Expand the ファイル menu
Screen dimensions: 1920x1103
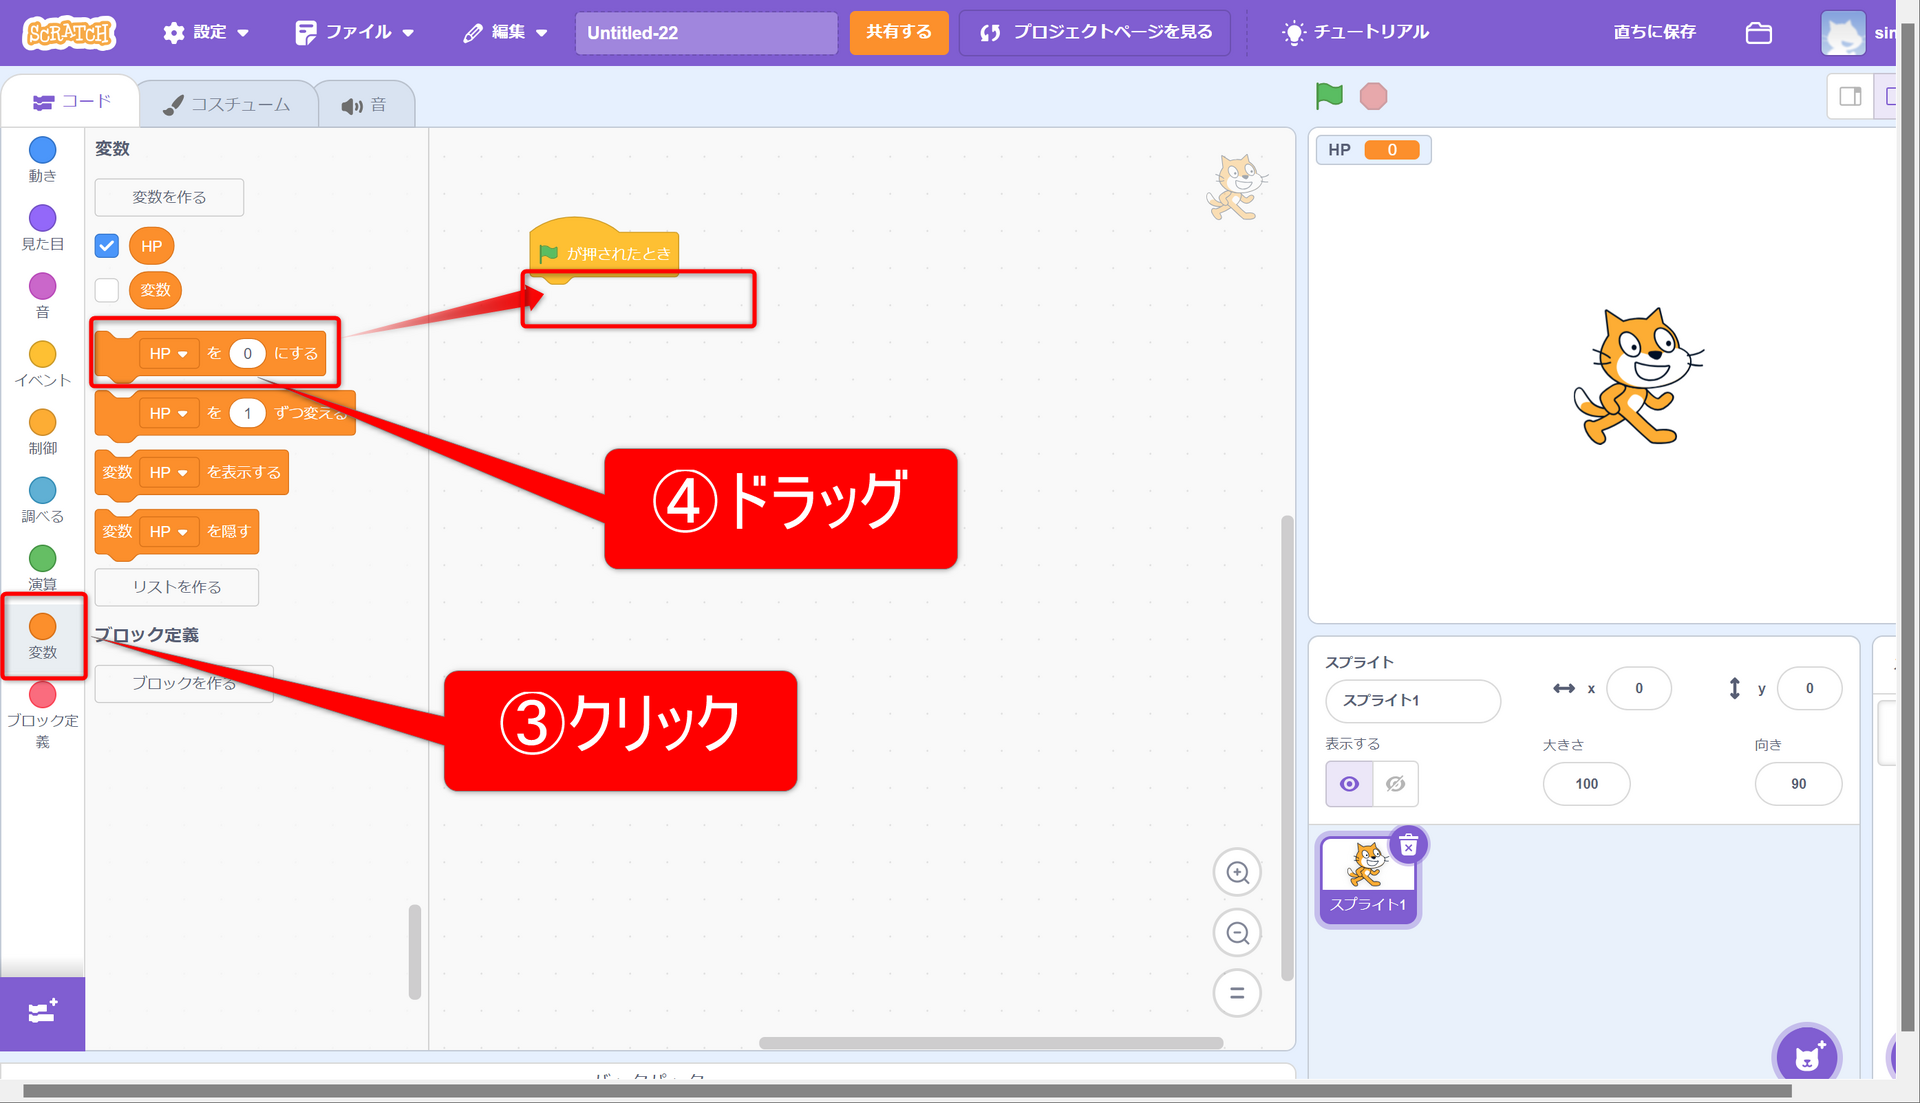[x=355, y=32]
